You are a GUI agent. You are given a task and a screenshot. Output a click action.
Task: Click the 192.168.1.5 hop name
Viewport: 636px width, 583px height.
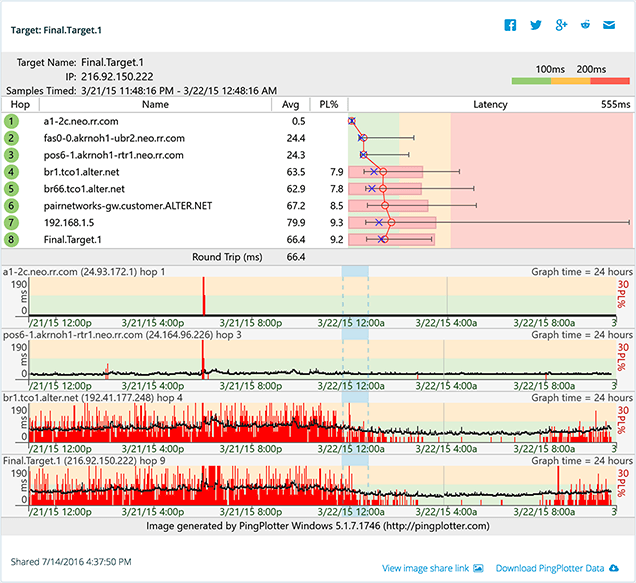(x=69, y=223)
